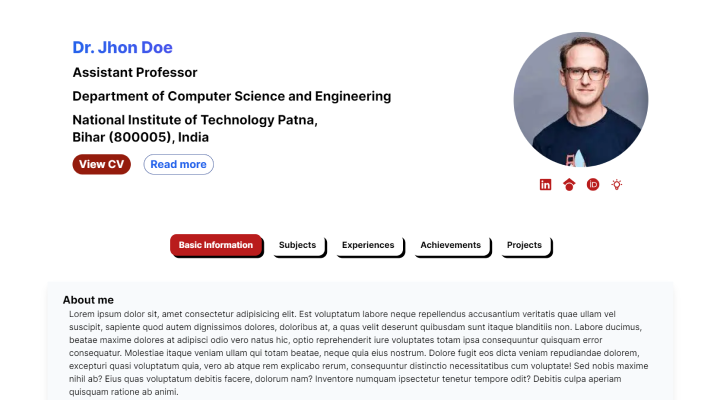Open the LinkedIn profile icon
Image resolution: width=720 pixels, height=400 pixels.
[x=545, y=184]
